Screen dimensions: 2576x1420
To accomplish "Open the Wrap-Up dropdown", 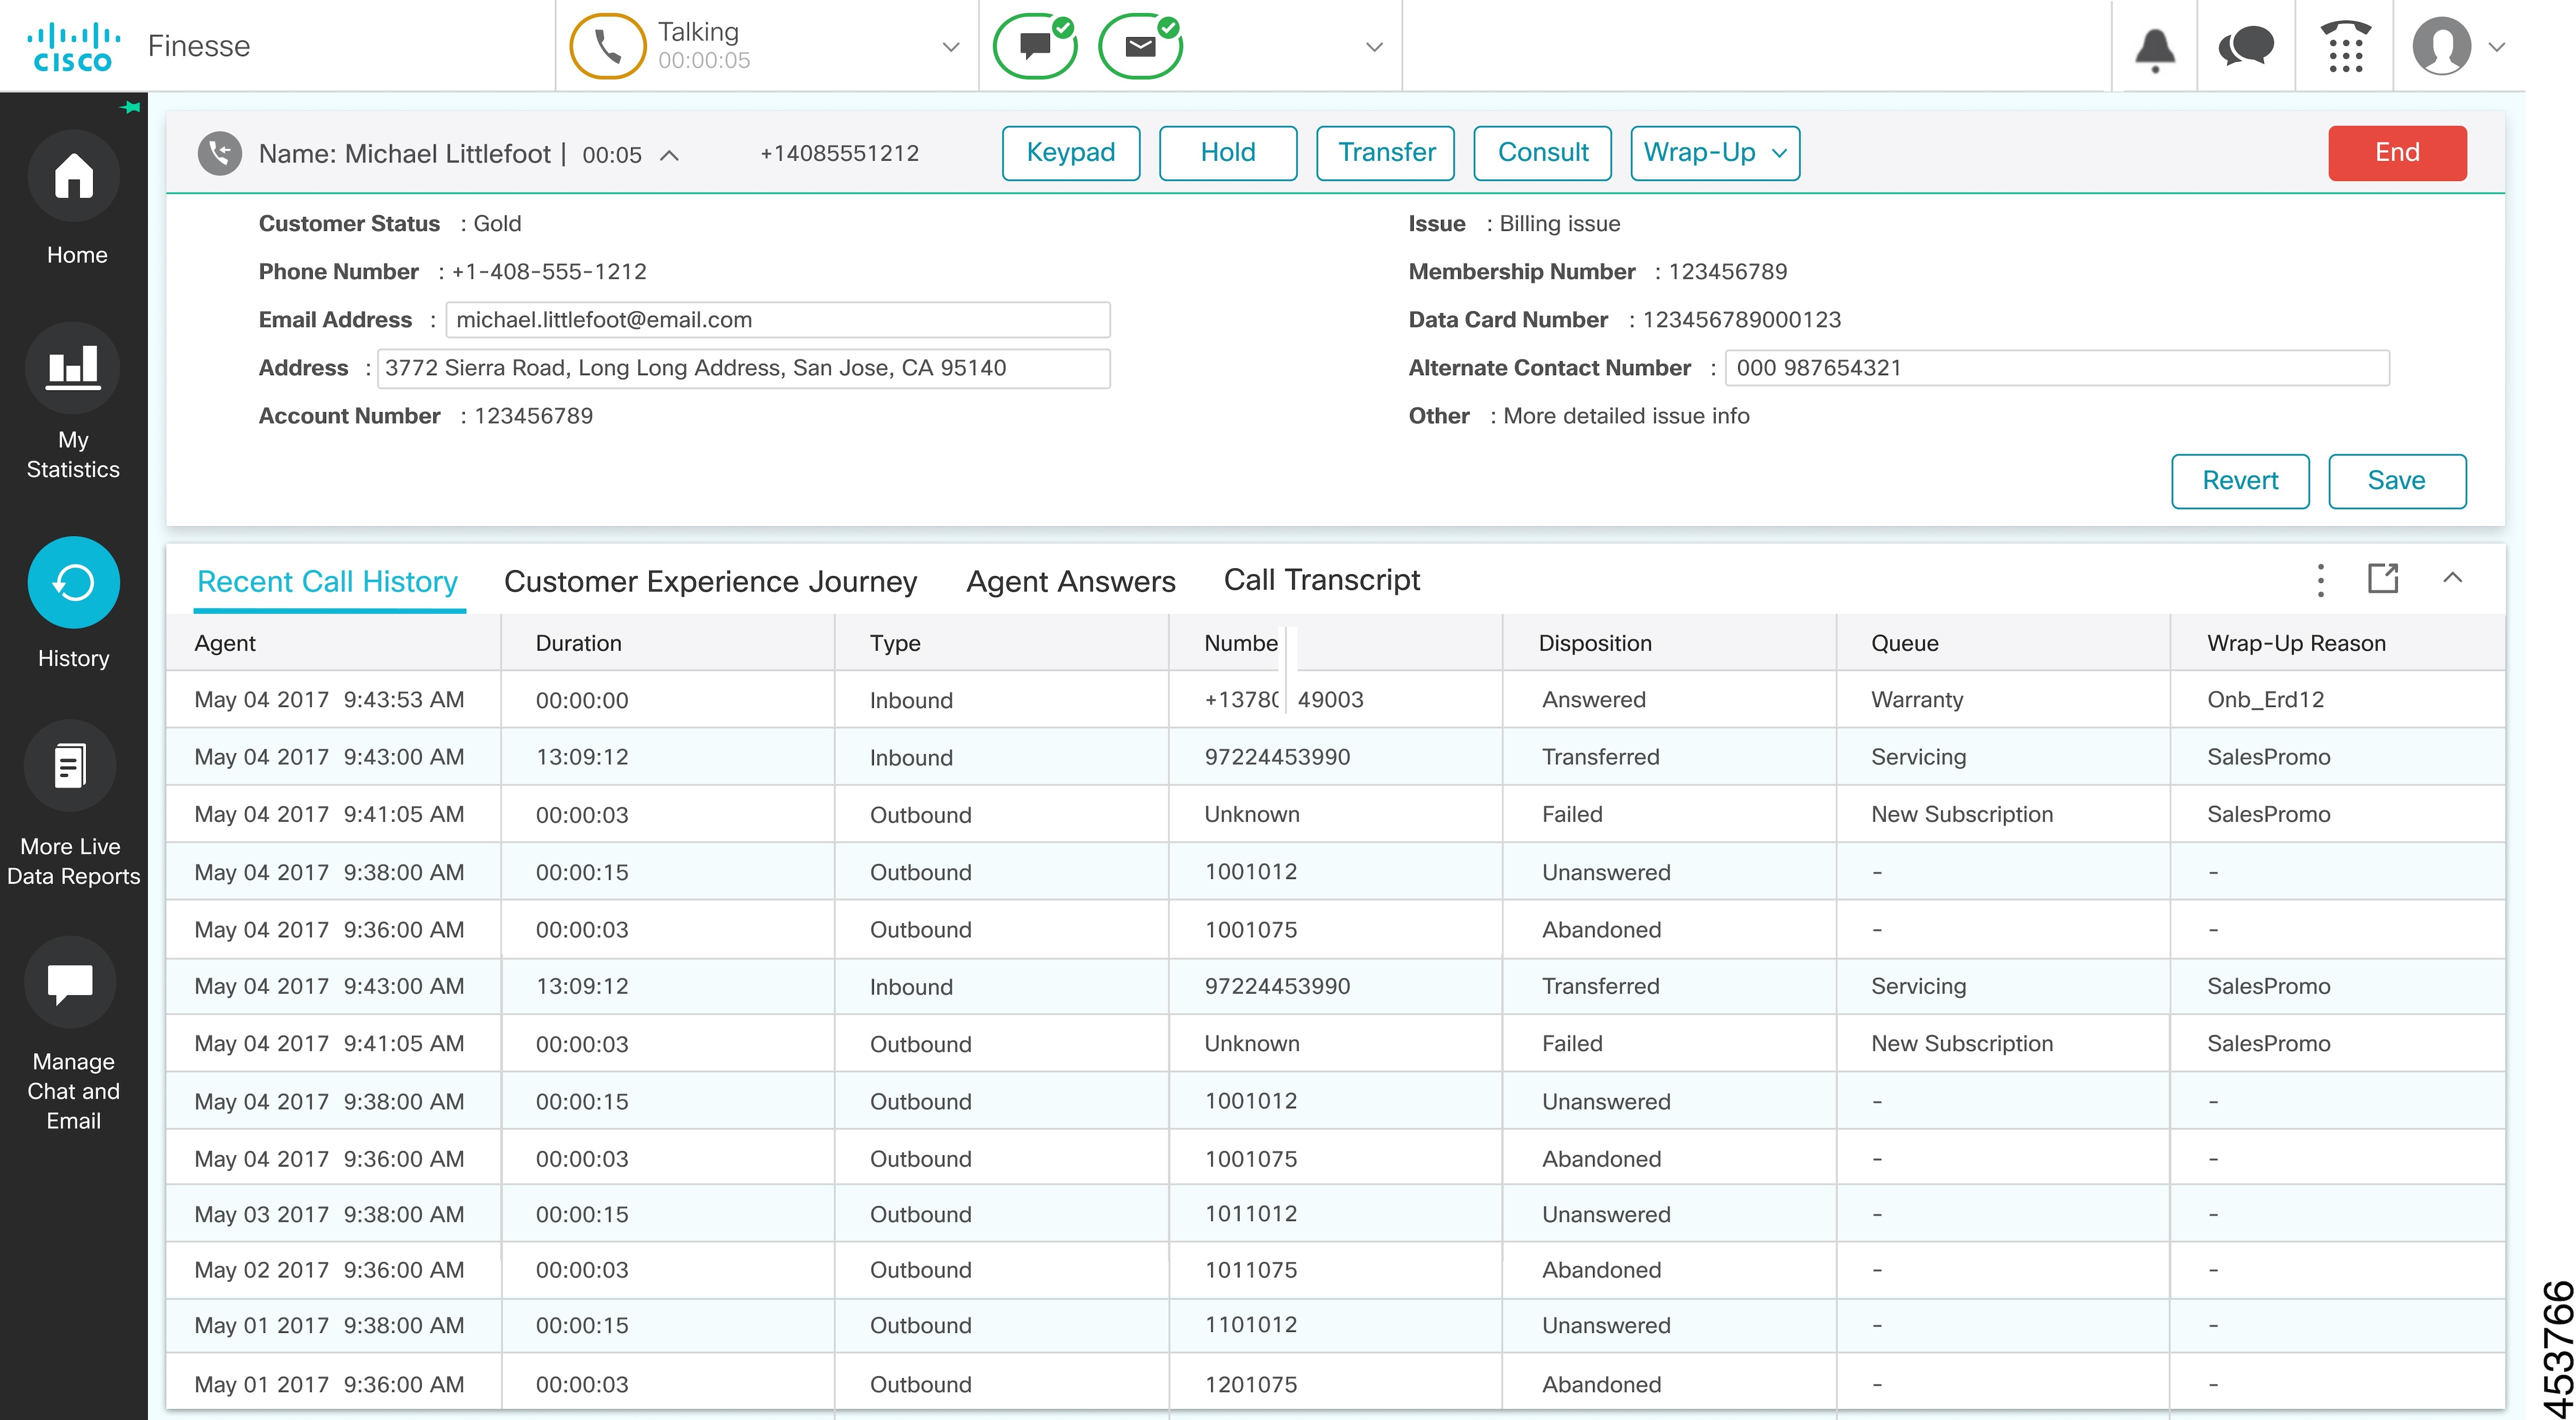I will point(1713,153).
